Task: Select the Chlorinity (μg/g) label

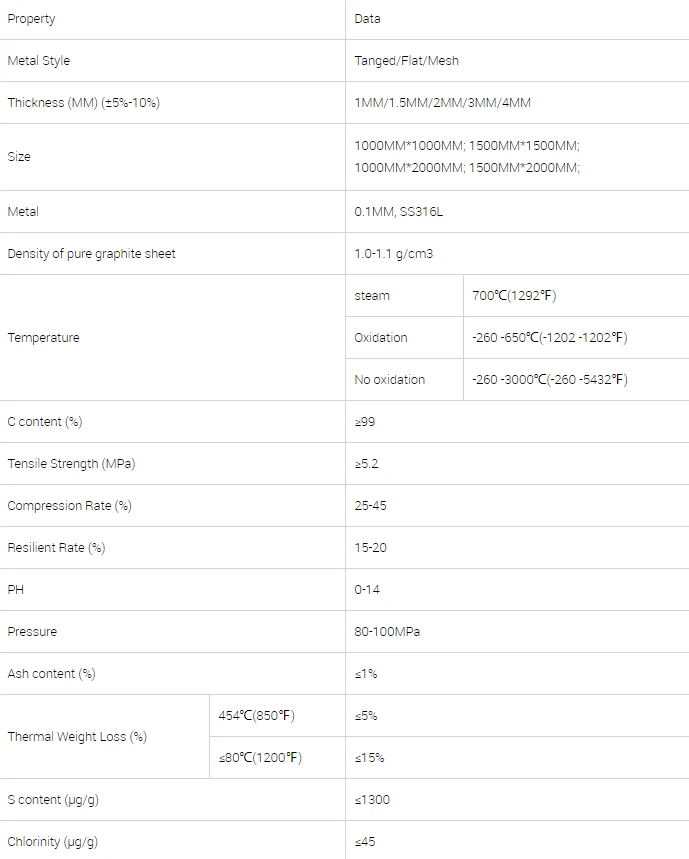Action: pyautogui.click(x=53, y=842)
